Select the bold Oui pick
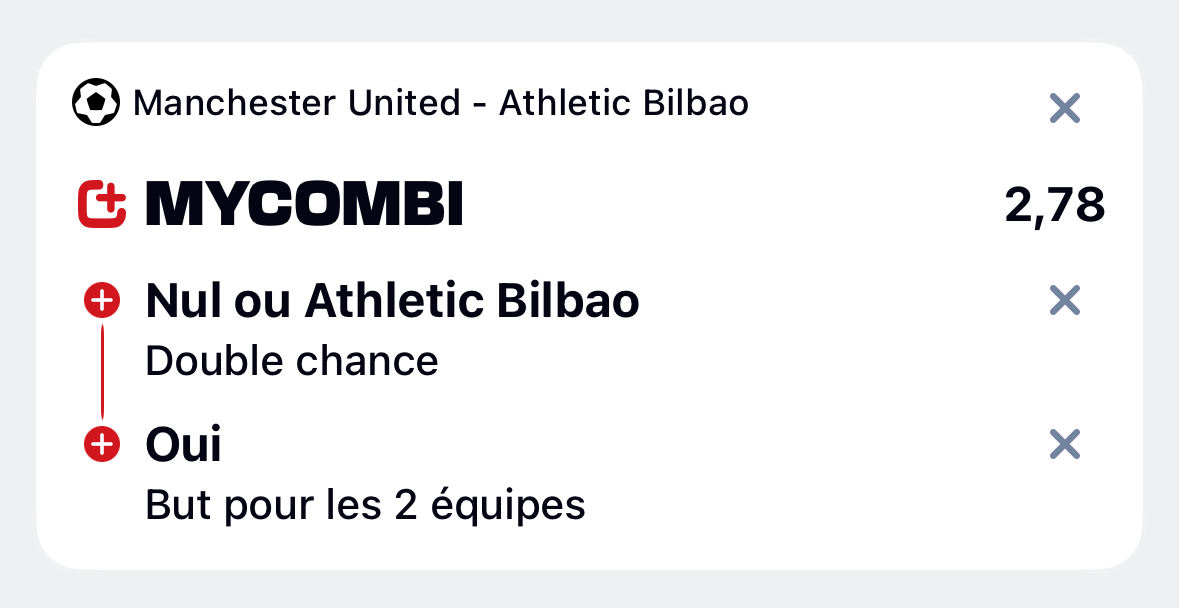Screen dimensions: 1179x608 (x=183, y=445)
